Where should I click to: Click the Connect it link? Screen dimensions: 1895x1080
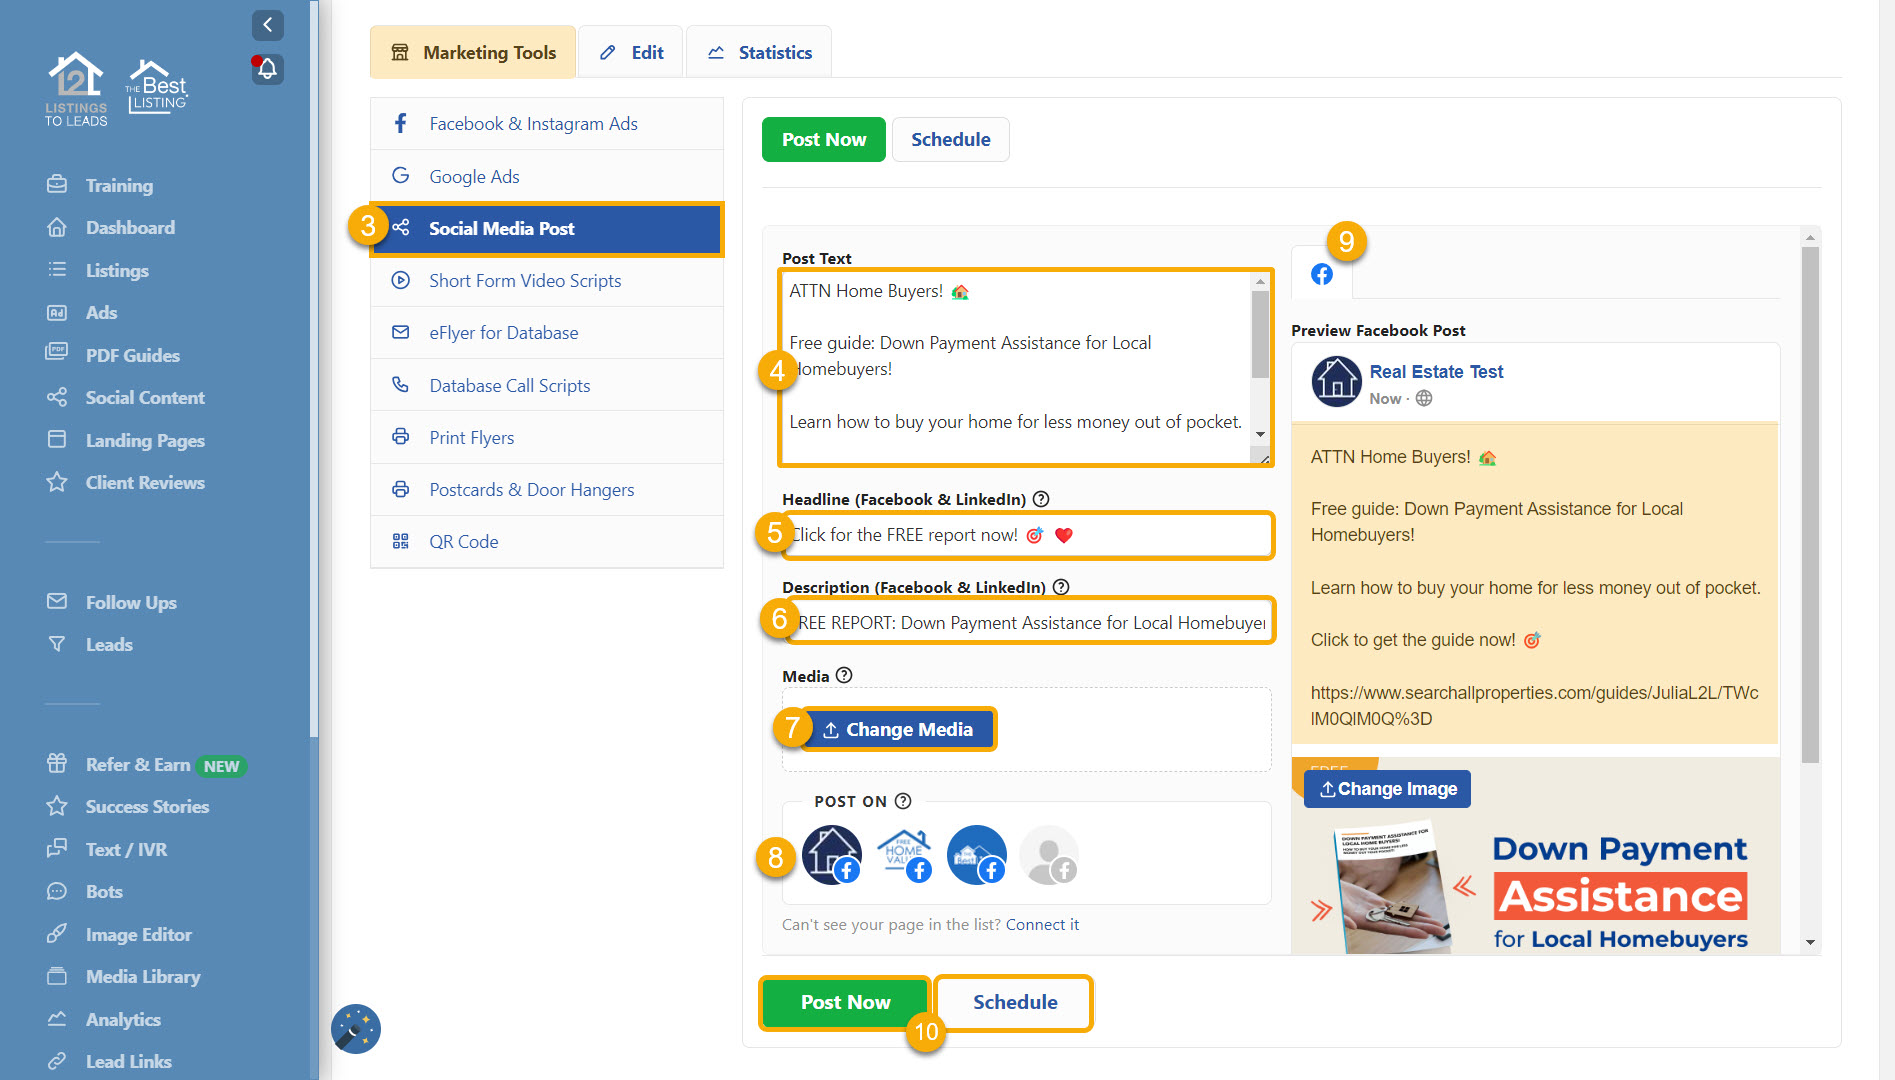(1043, 924)
